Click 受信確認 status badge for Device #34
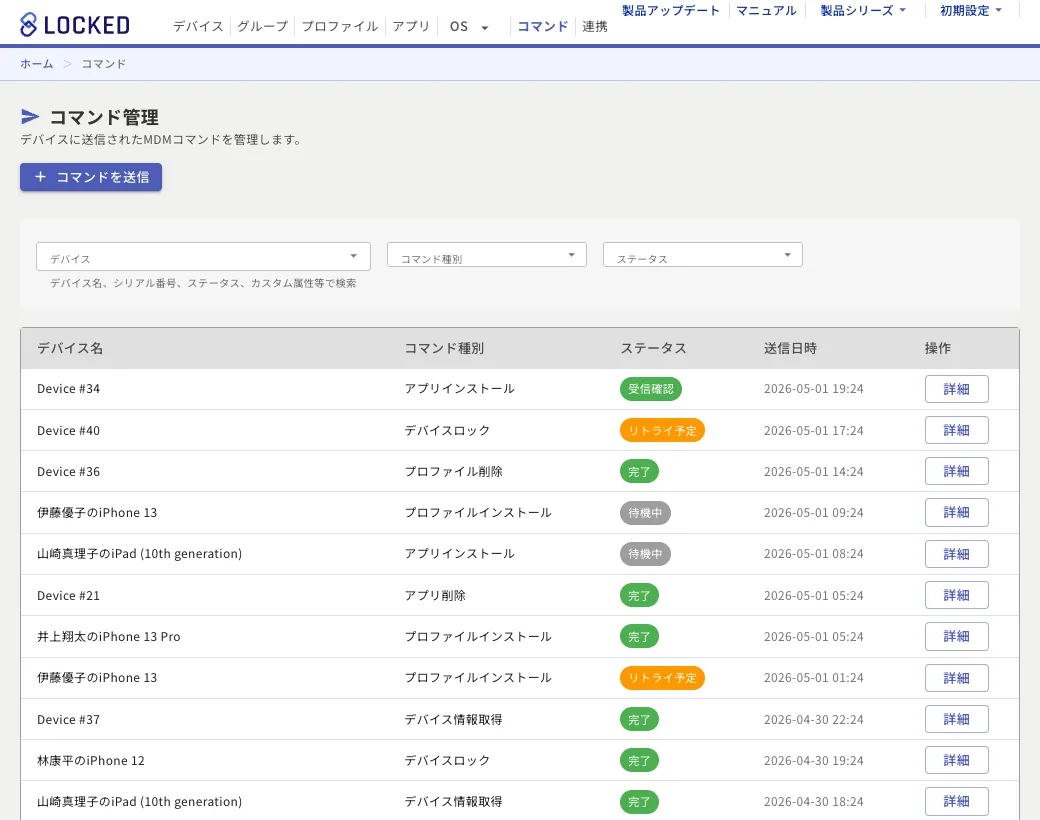Image resolution: width=1040 pixels, height=820 pixels. [651, 389]
